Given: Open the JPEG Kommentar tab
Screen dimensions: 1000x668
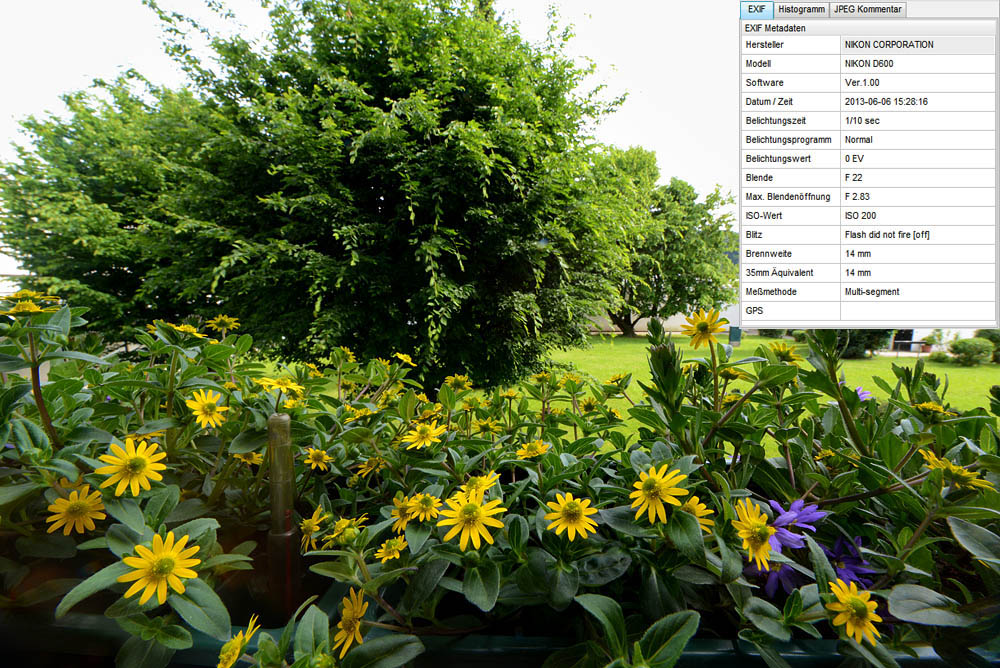Looking at the screenshot, I should point(868,10).
